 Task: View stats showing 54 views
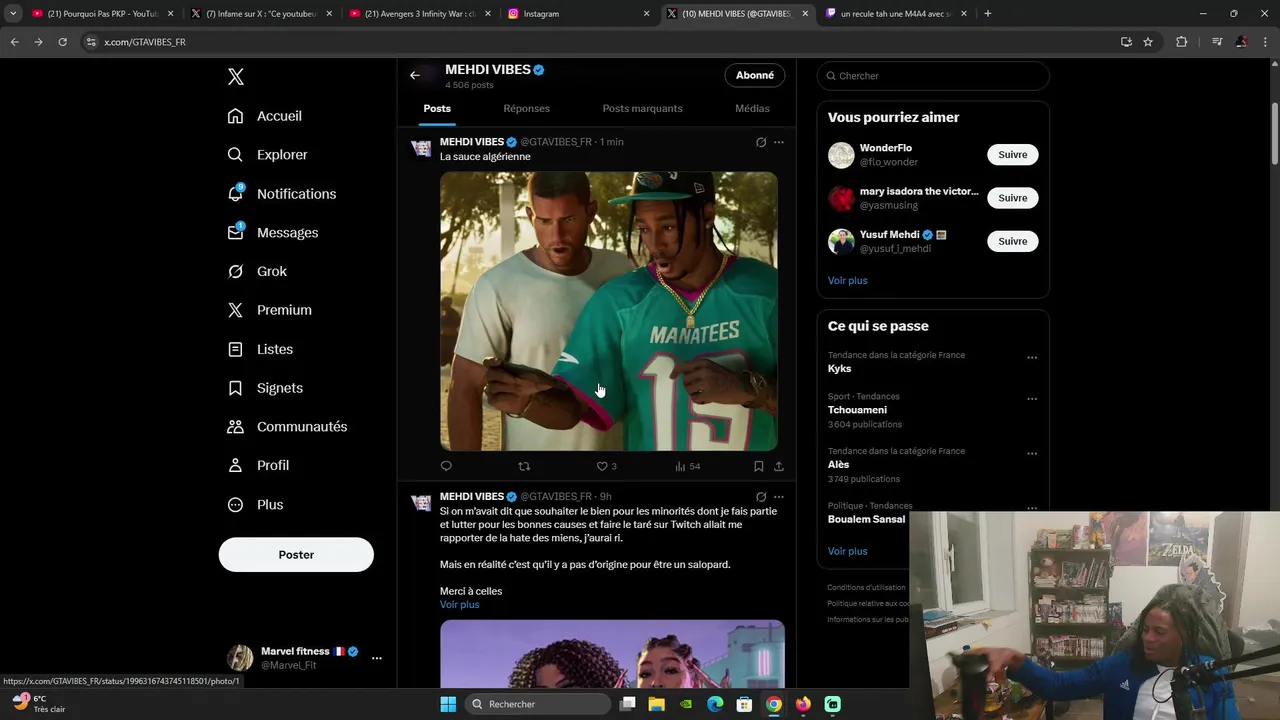tap(687, 466)
